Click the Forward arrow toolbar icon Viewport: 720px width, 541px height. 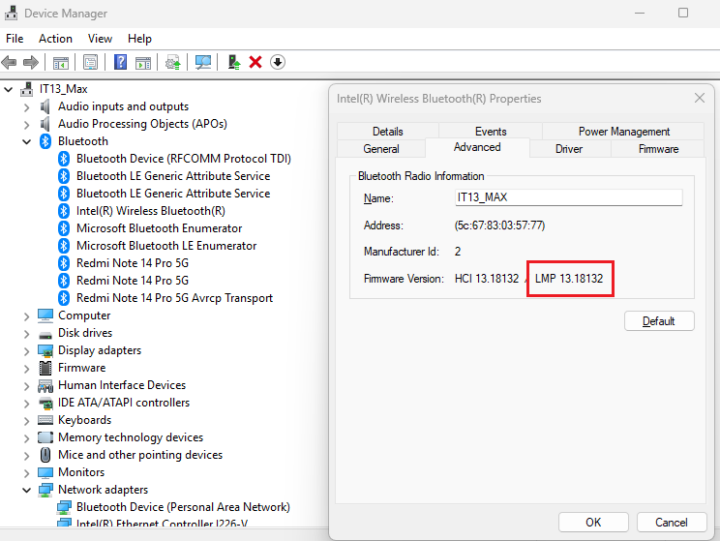point(31,62)
